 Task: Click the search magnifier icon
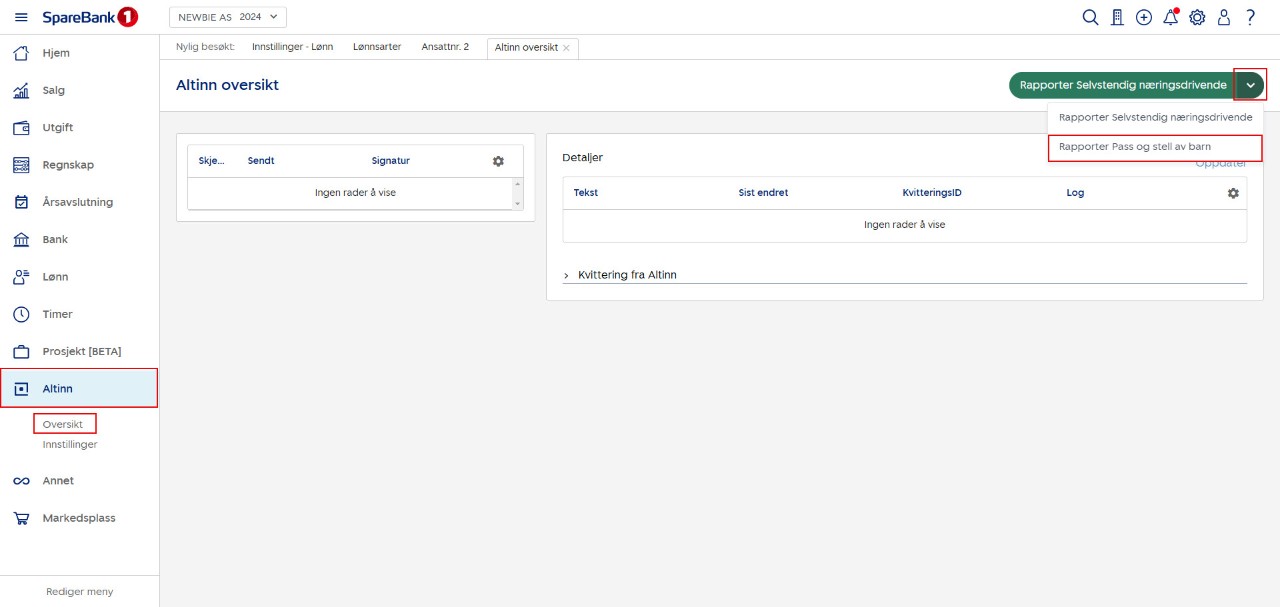pyautogui.click(x=1090, y=18)
